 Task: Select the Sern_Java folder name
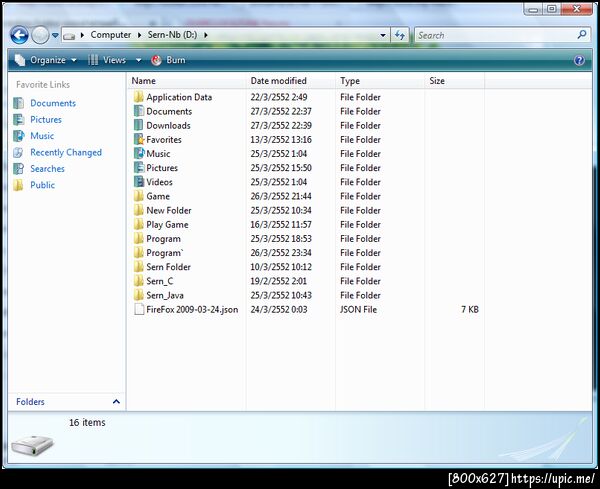point(165,295)
